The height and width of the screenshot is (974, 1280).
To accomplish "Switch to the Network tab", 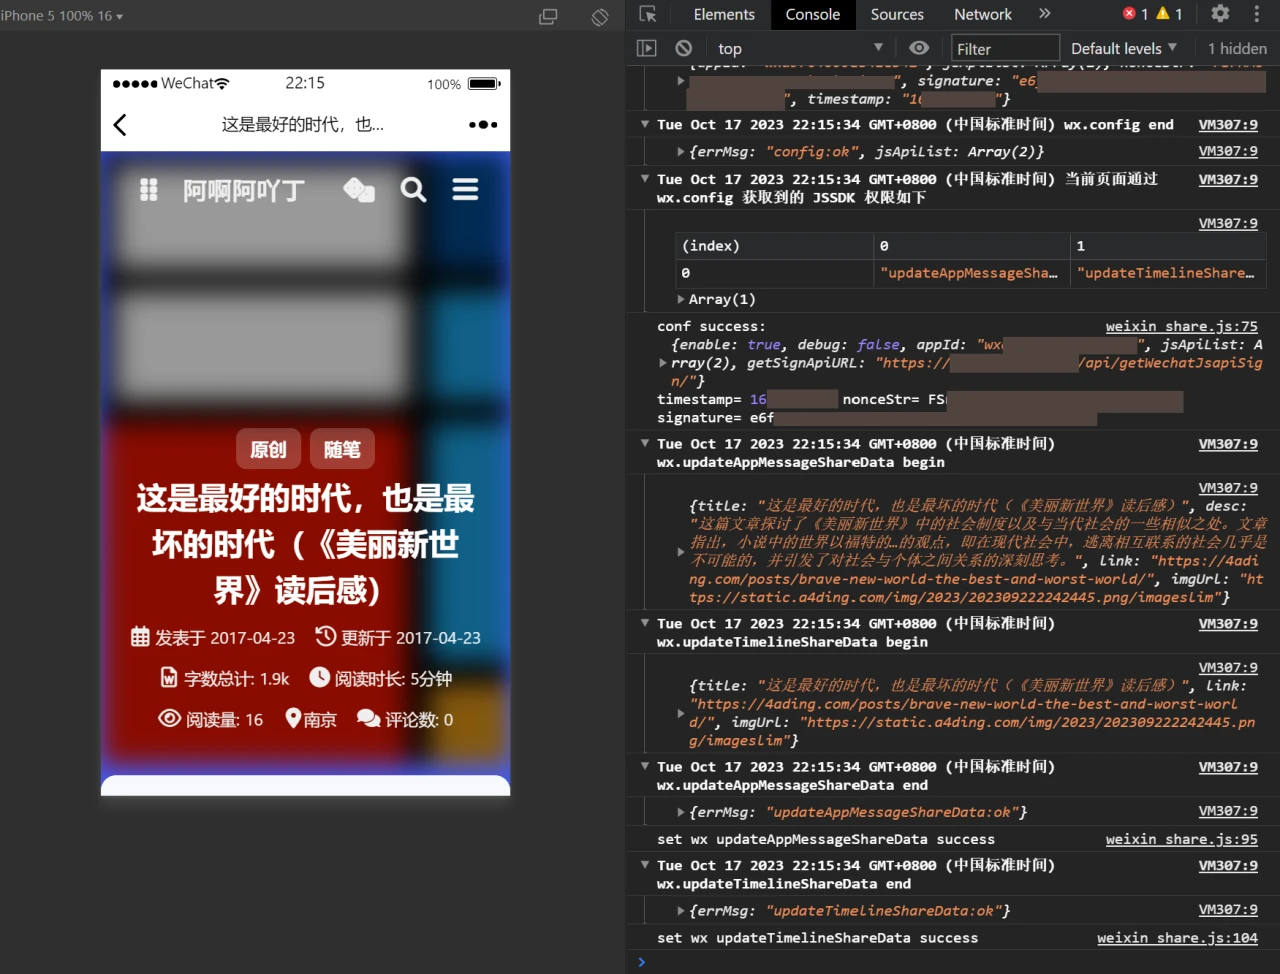I will (982, 14).
